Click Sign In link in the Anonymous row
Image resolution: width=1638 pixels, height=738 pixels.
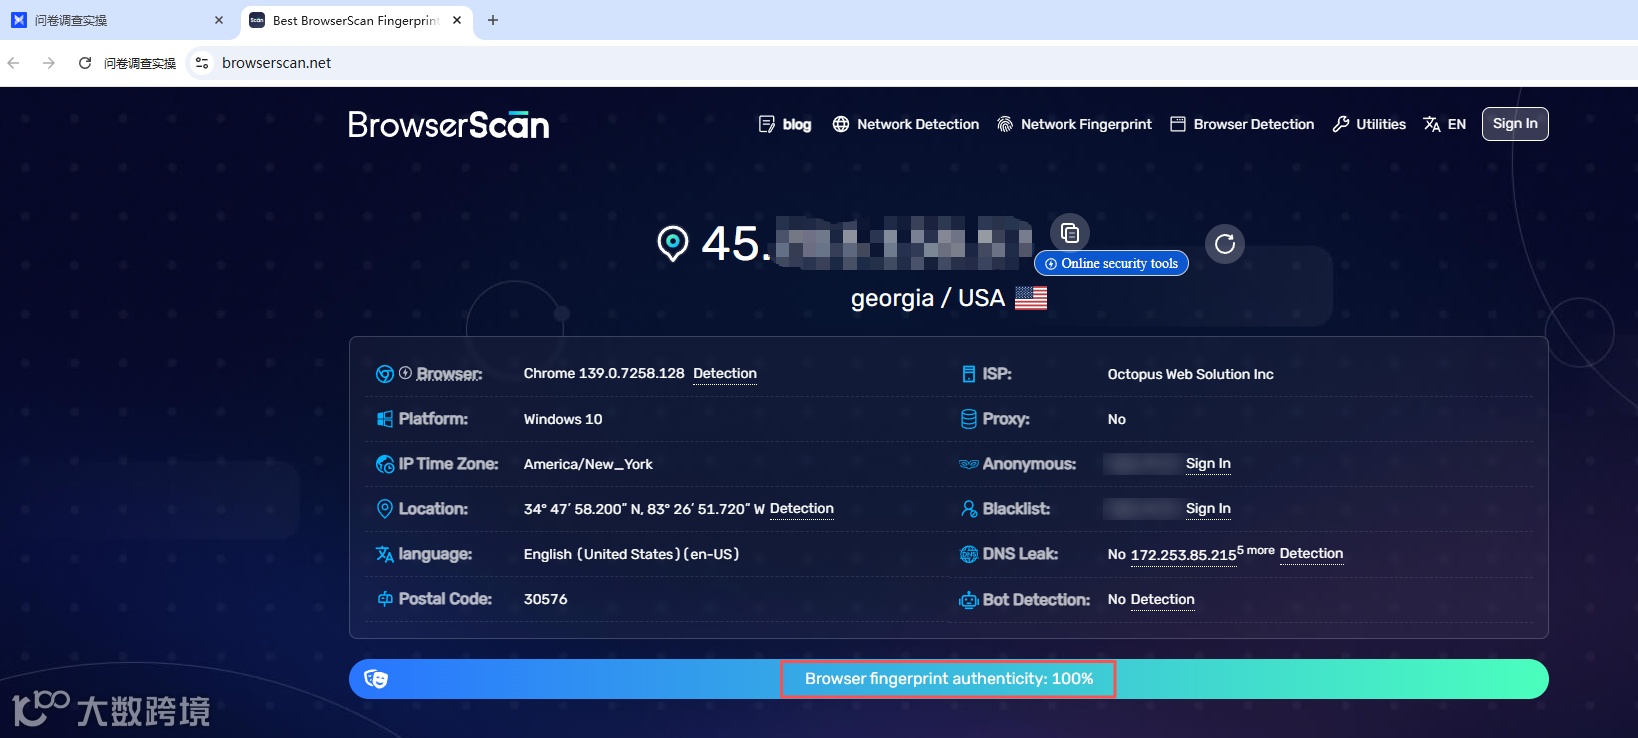point(1208,464)
